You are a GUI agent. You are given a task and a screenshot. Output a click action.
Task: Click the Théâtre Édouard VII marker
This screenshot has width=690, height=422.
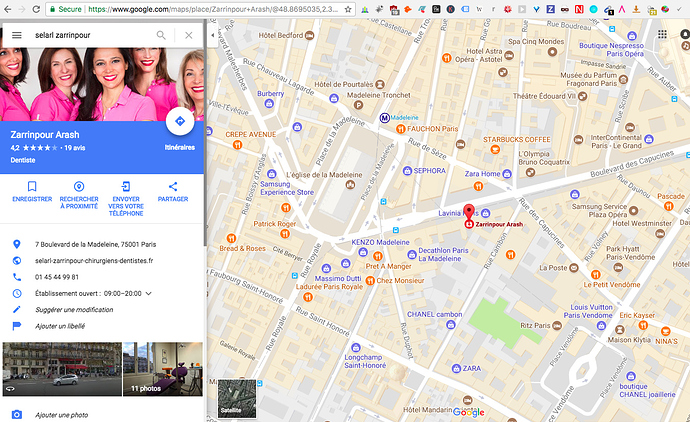click(x=582, y=96)
